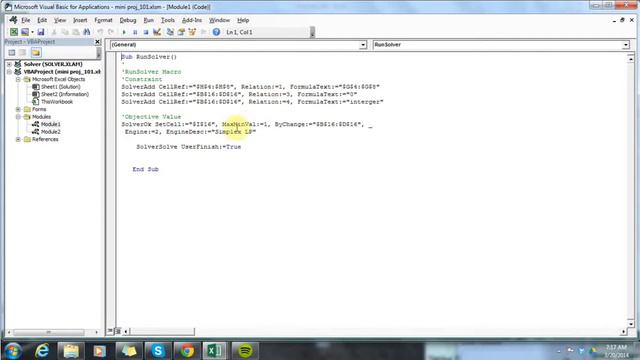Open the Window menu

point(220,20)
